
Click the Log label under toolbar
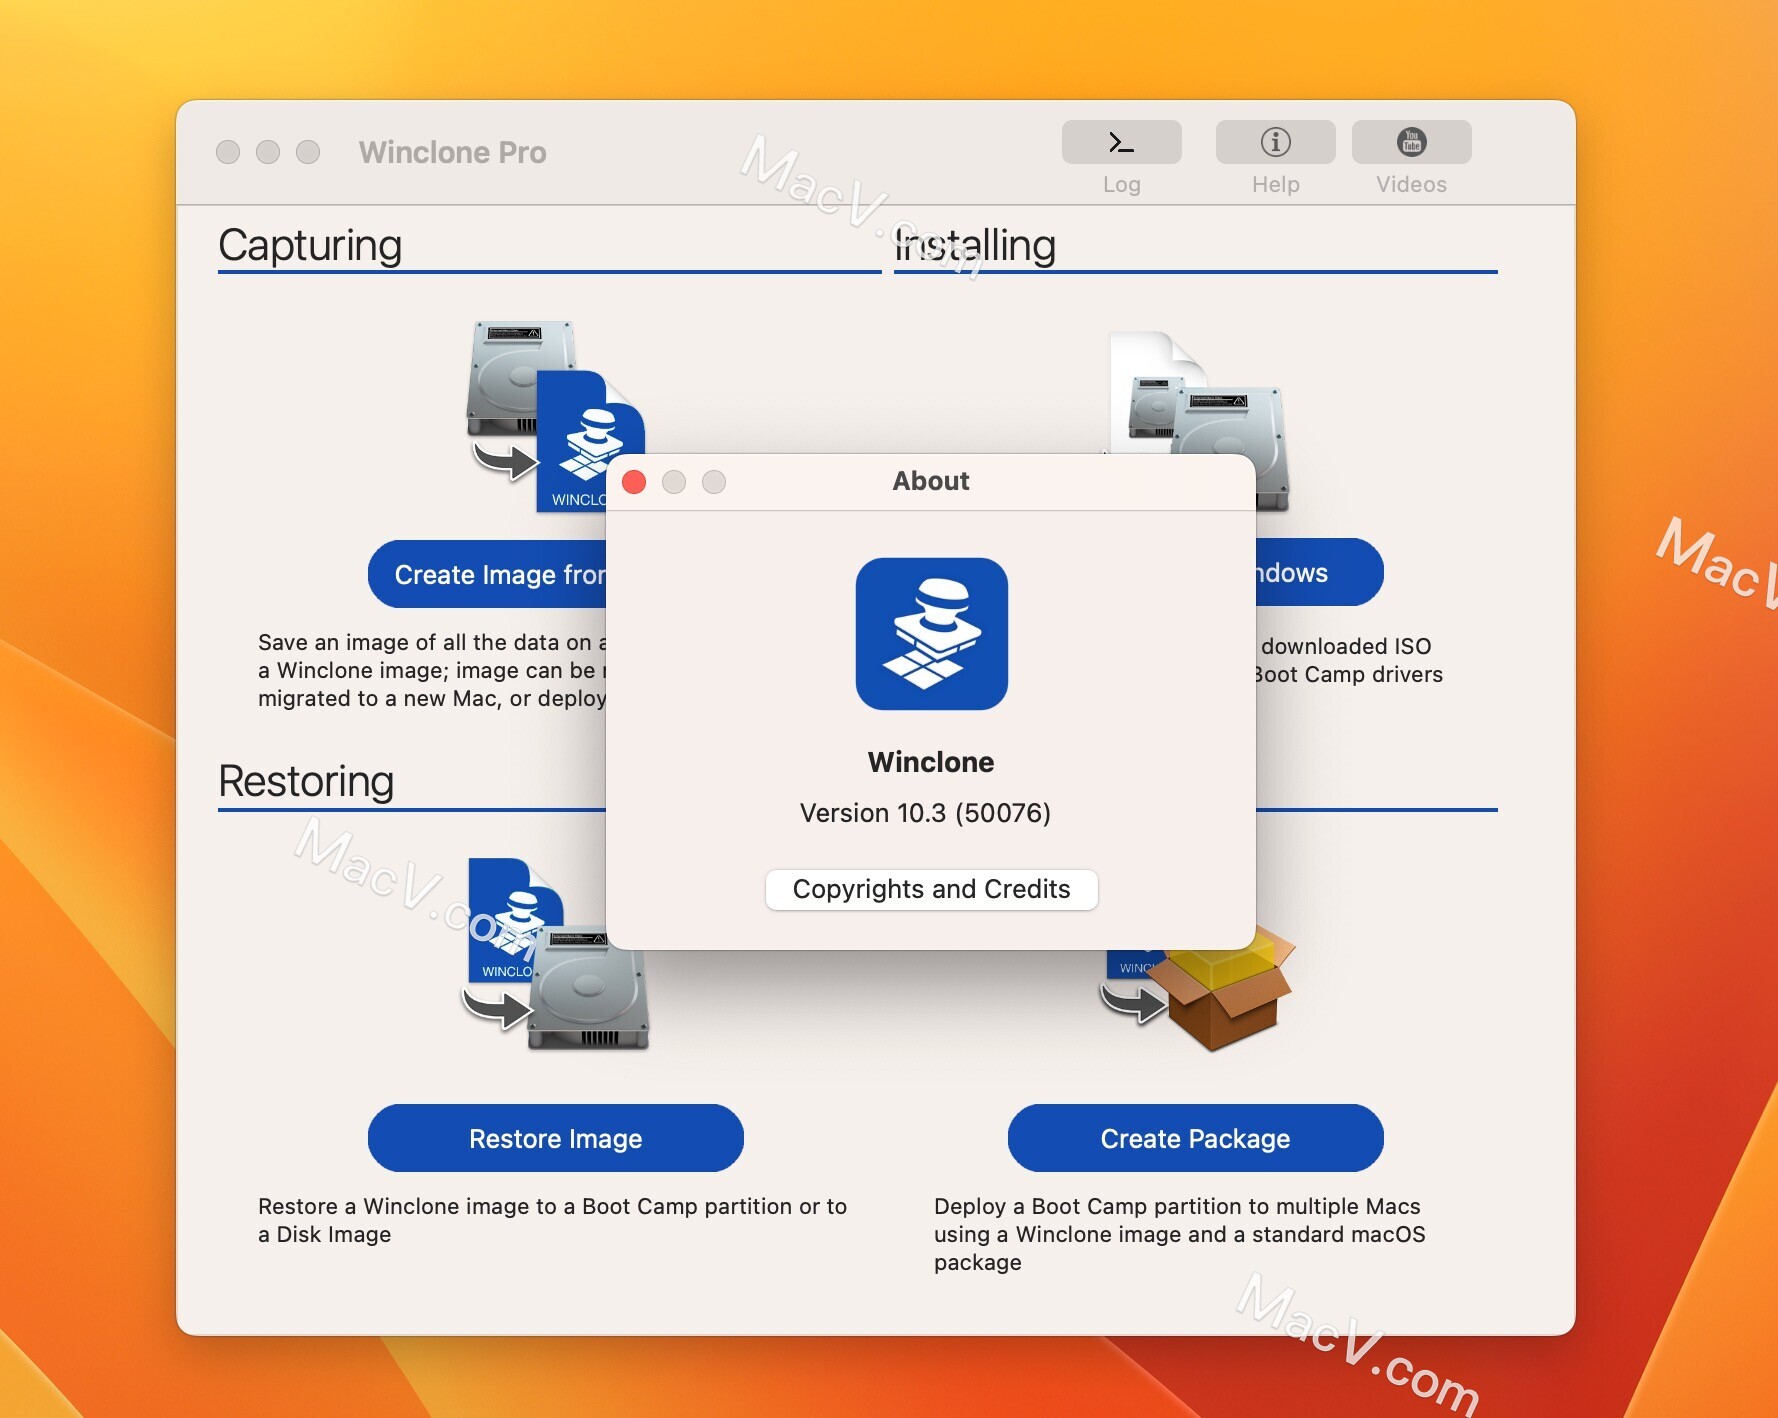coord(1121,184)
